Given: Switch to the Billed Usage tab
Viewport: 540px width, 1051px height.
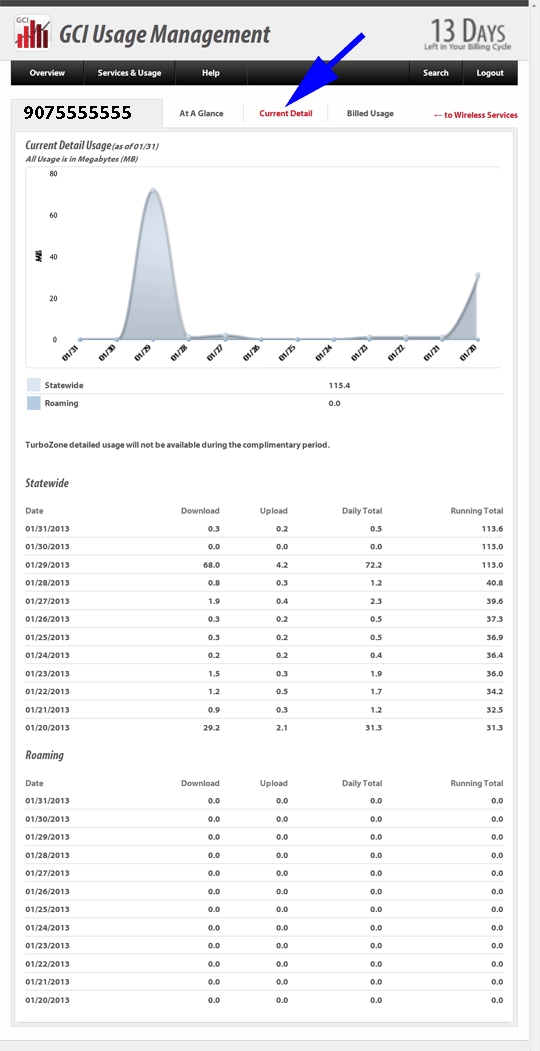Looking at the screenshot, I should point(370,113).
